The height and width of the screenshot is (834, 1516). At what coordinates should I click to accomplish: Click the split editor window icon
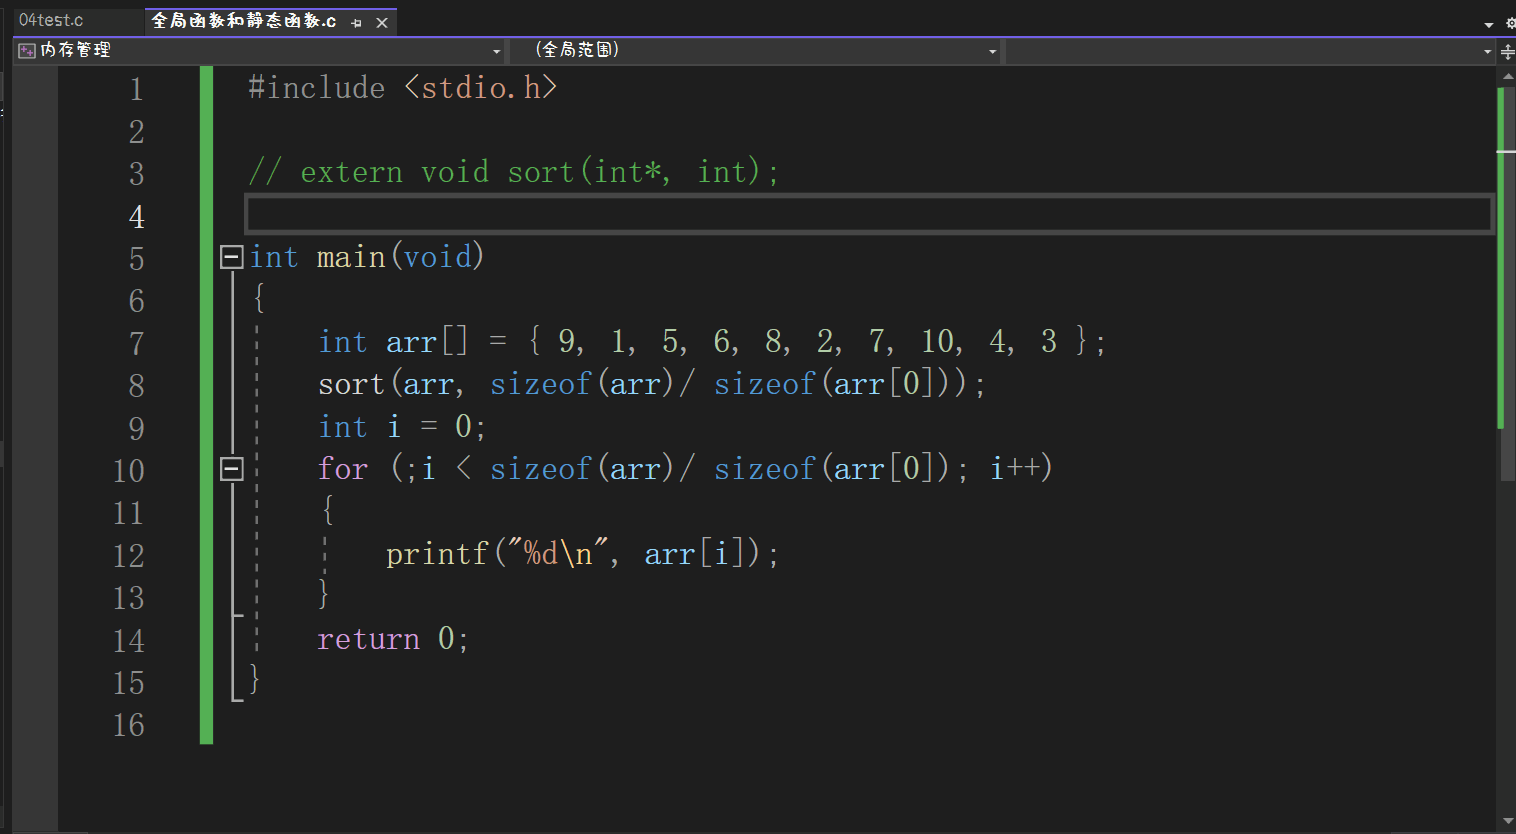pyautogui.click(x=1507, y=51)
